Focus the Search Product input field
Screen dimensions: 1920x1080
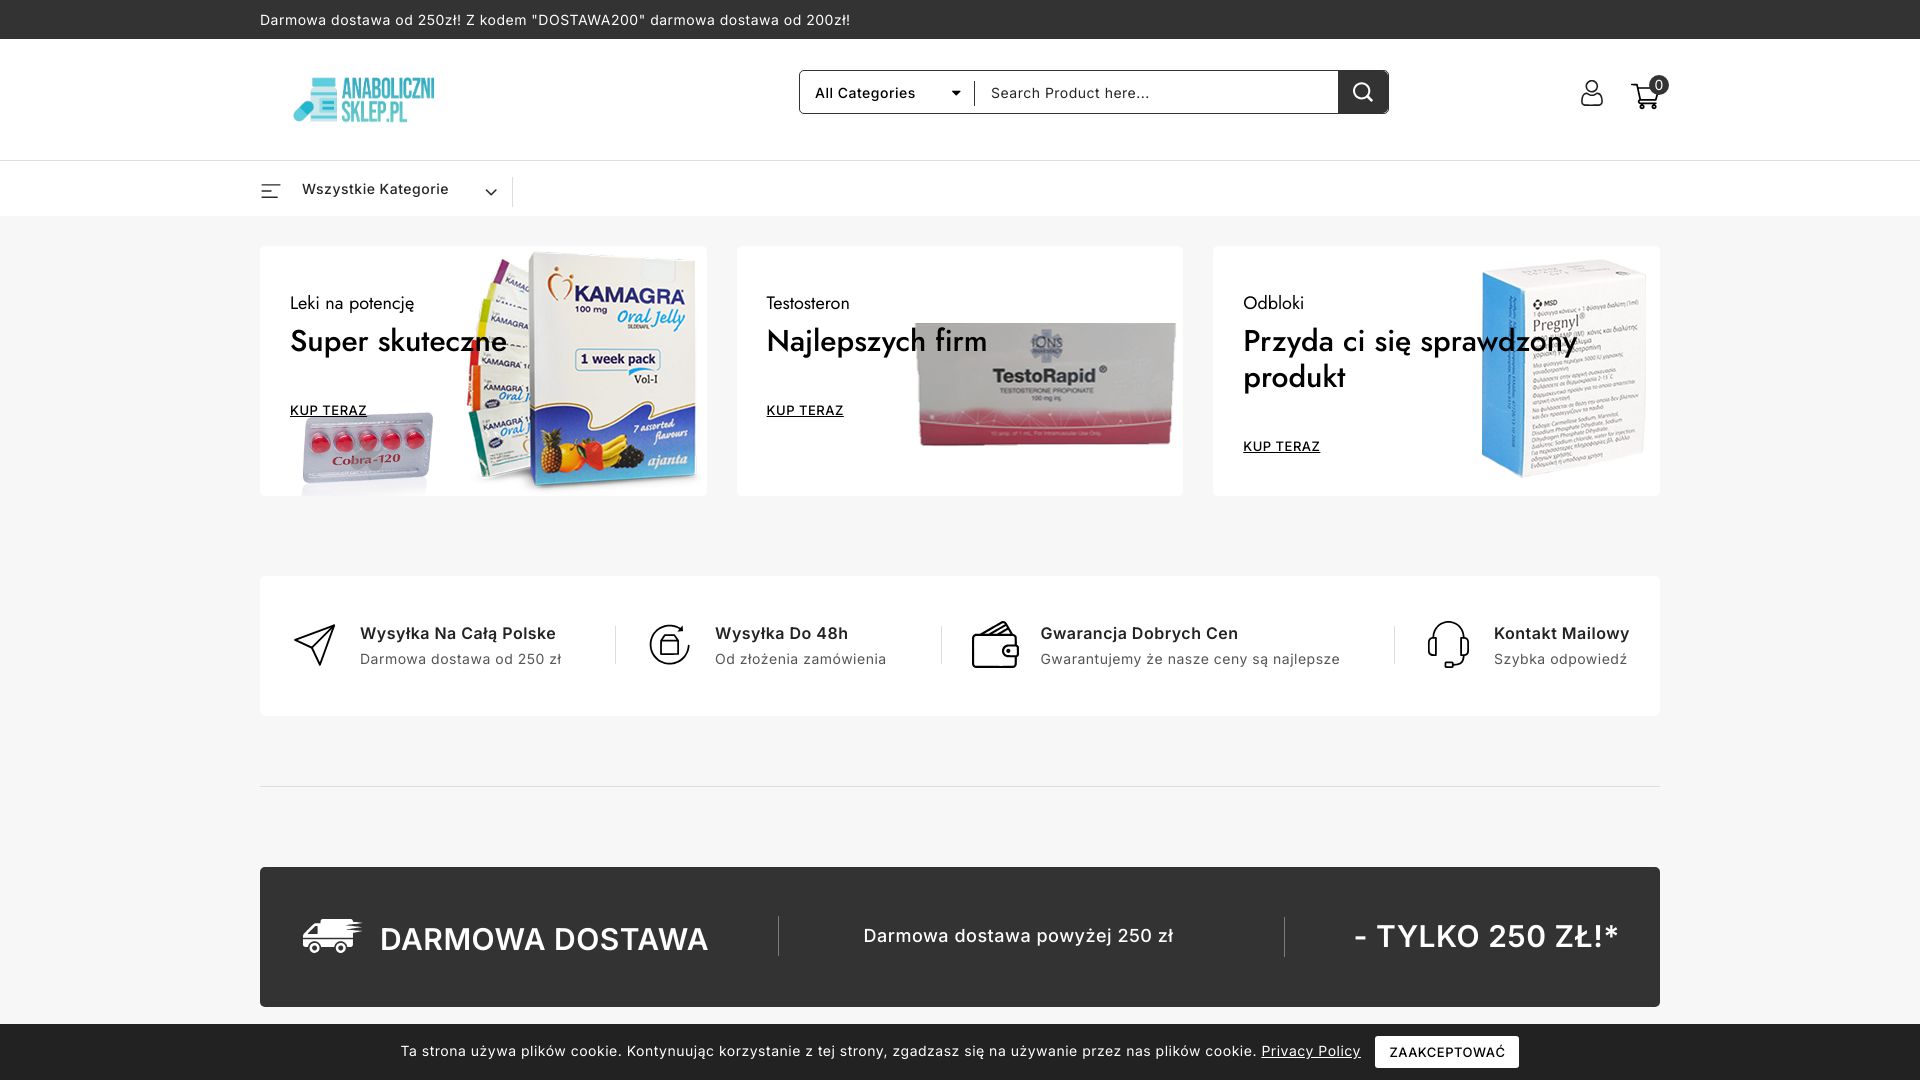click(1156, 92)
